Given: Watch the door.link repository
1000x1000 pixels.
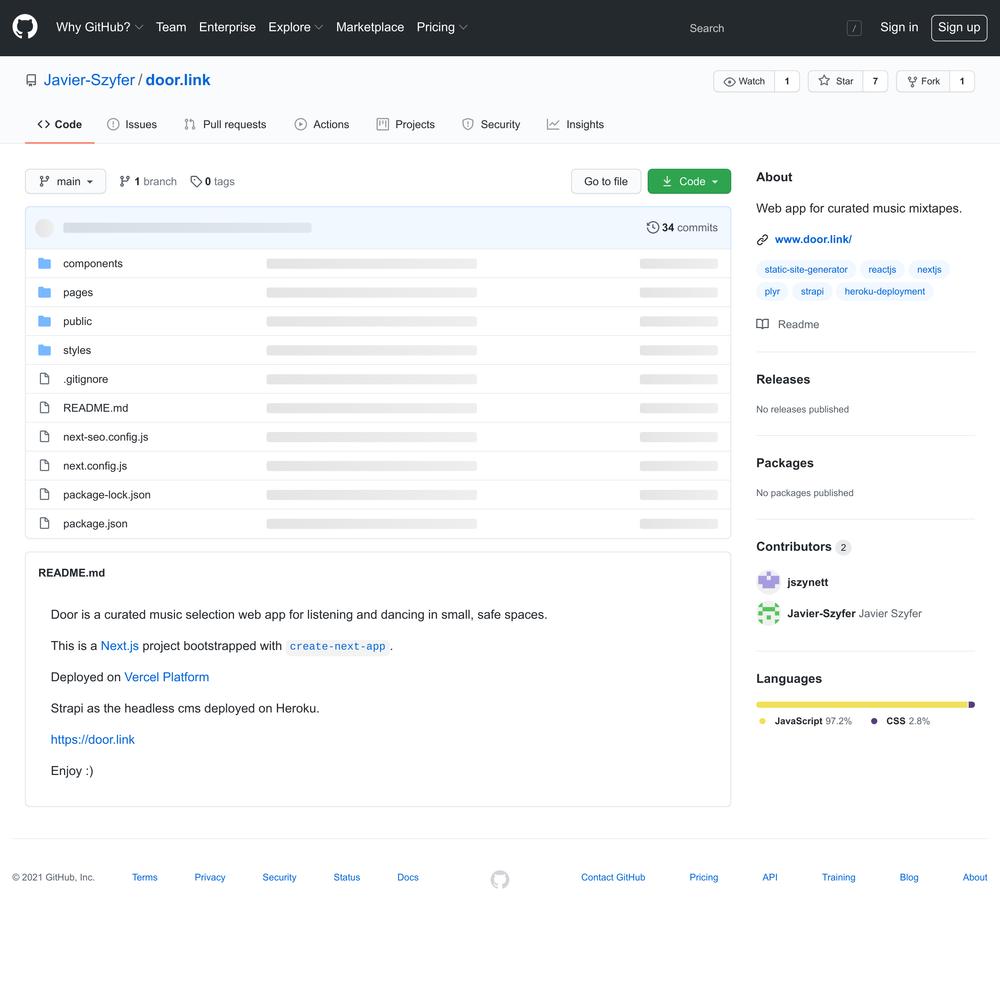Looking at the screenshot, I should [744, 82].
